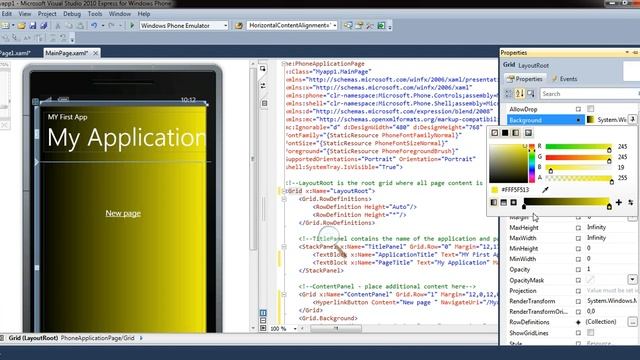
Task: Close the MainPage.xaml tab
Action: pos(95,53)
